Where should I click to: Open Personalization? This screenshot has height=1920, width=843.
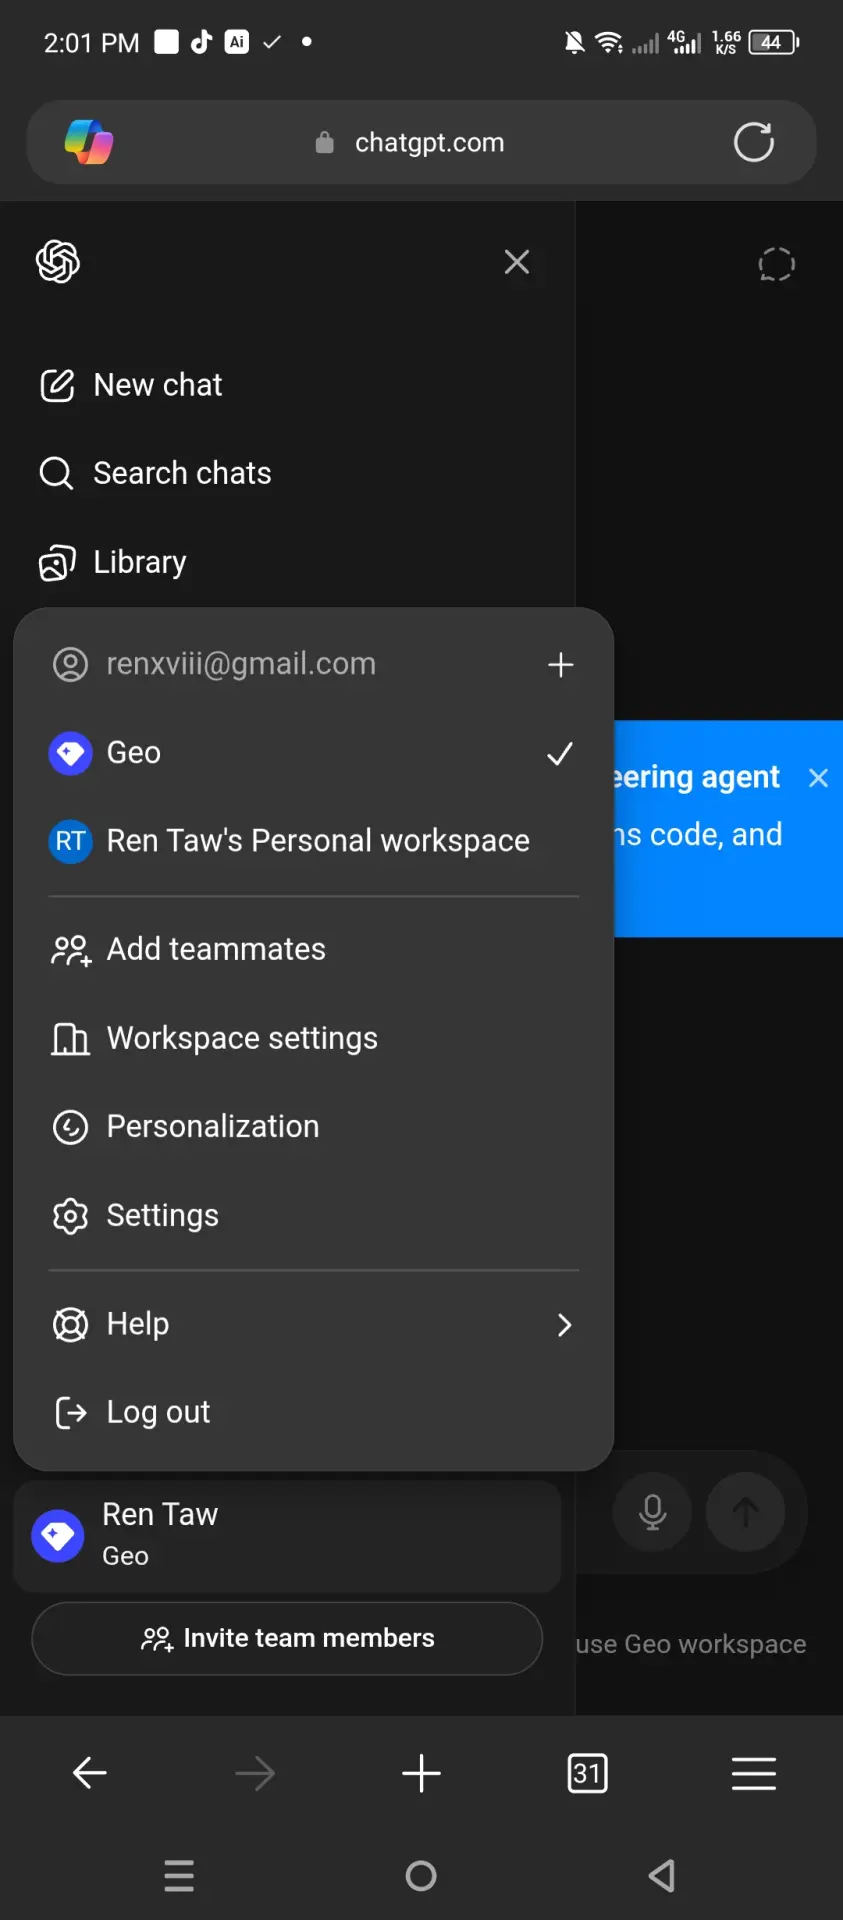click(313, 1127)
